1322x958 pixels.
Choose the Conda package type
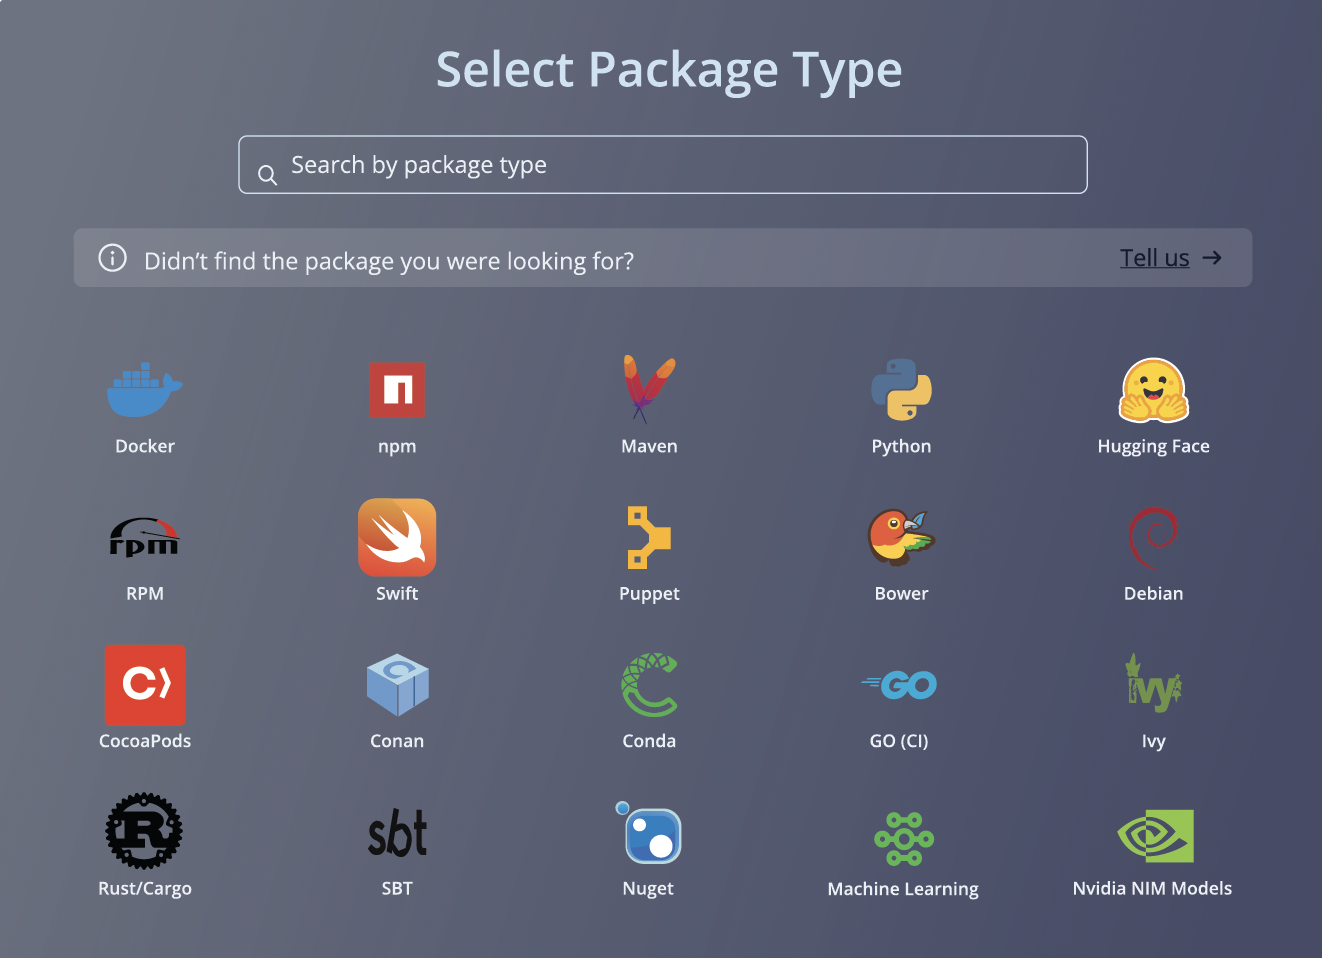(649, 685)
